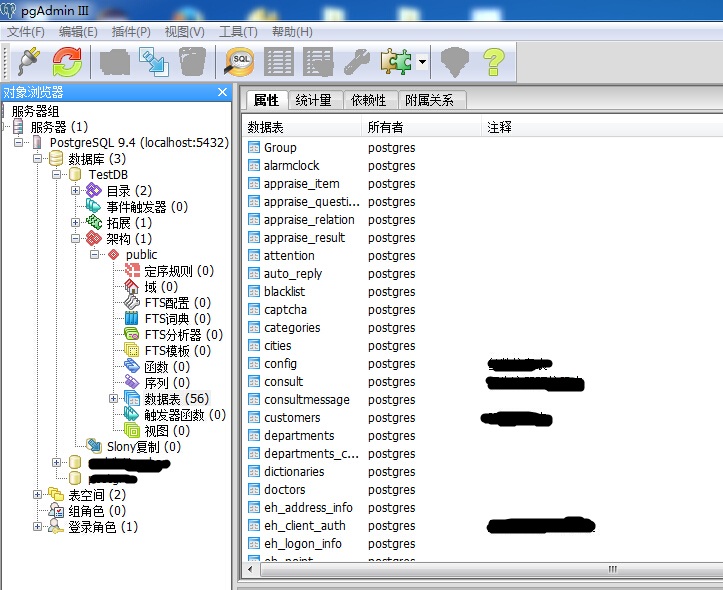
Task: Select FTS词典 (0) in the tree
Action: [178, 319]
